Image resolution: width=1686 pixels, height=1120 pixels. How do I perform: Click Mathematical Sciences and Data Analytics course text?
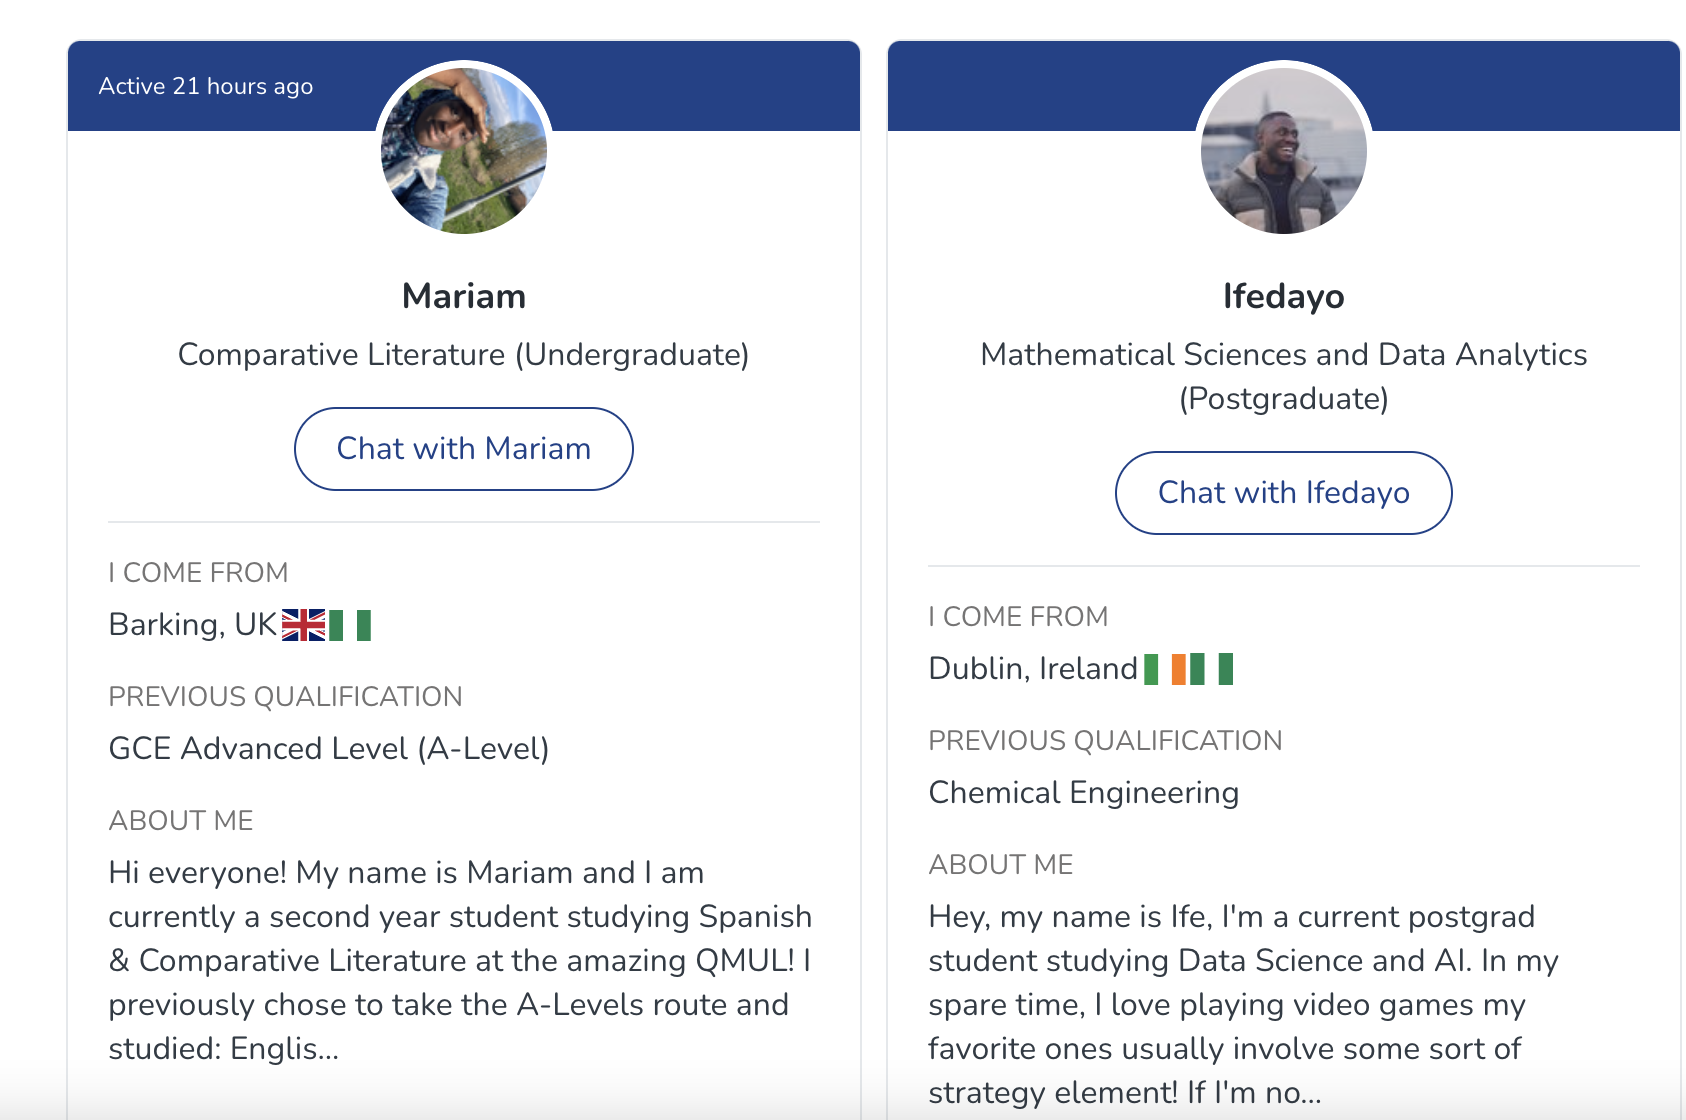(1283, 355)
